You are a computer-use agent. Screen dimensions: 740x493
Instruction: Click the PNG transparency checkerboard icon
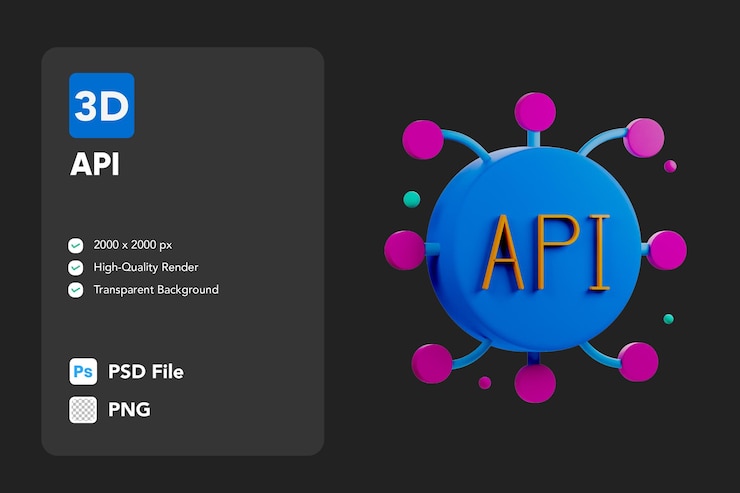[x=83, y=409]
